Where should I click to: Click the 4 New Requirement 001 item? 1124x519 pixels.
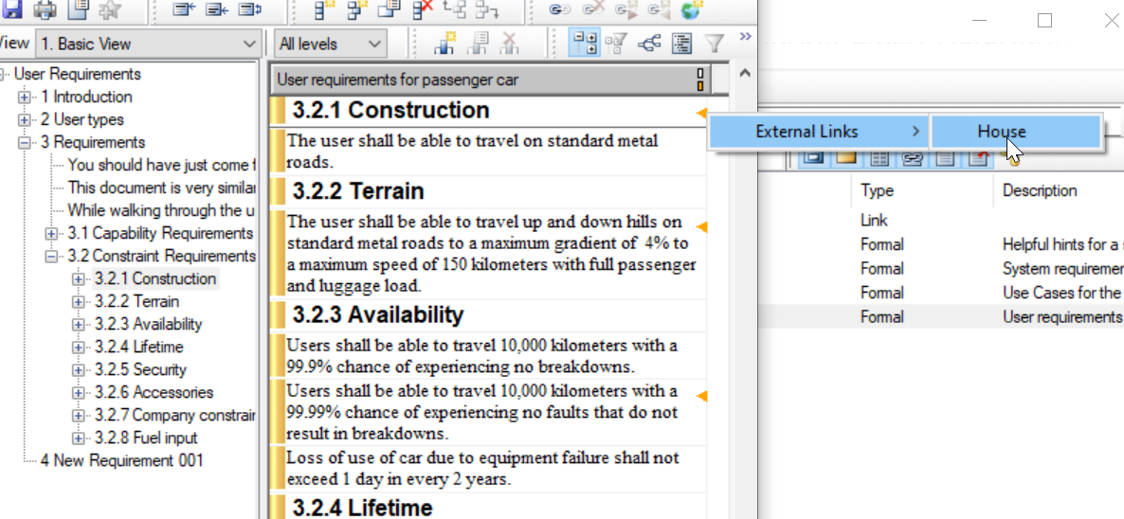click(x=121, y=461)
